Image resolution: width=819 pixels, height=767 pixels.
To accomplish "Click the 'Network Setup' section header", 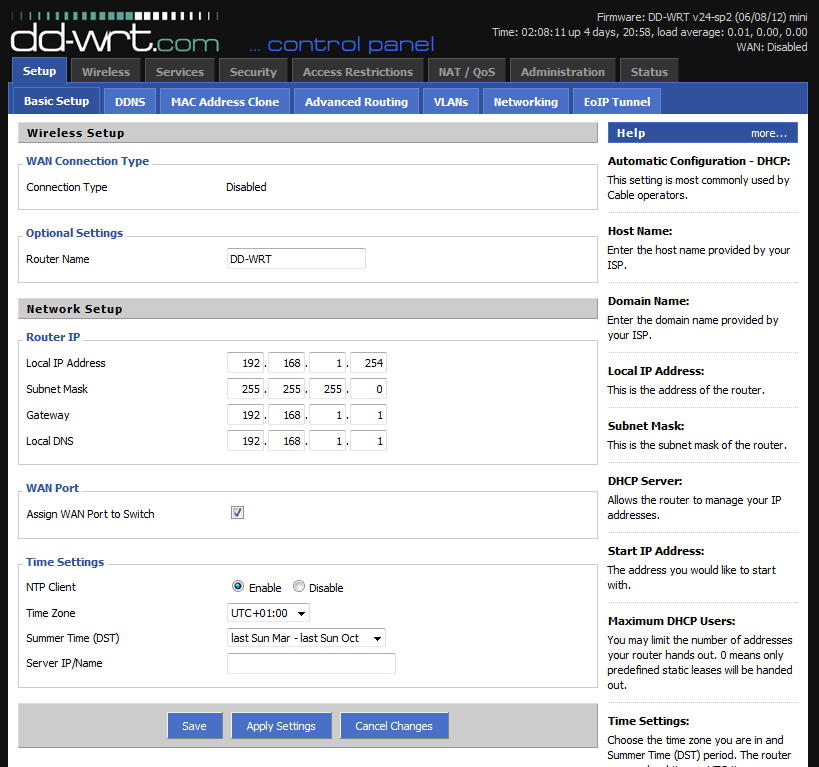I will pyautogui.click(x=308, y=309).
